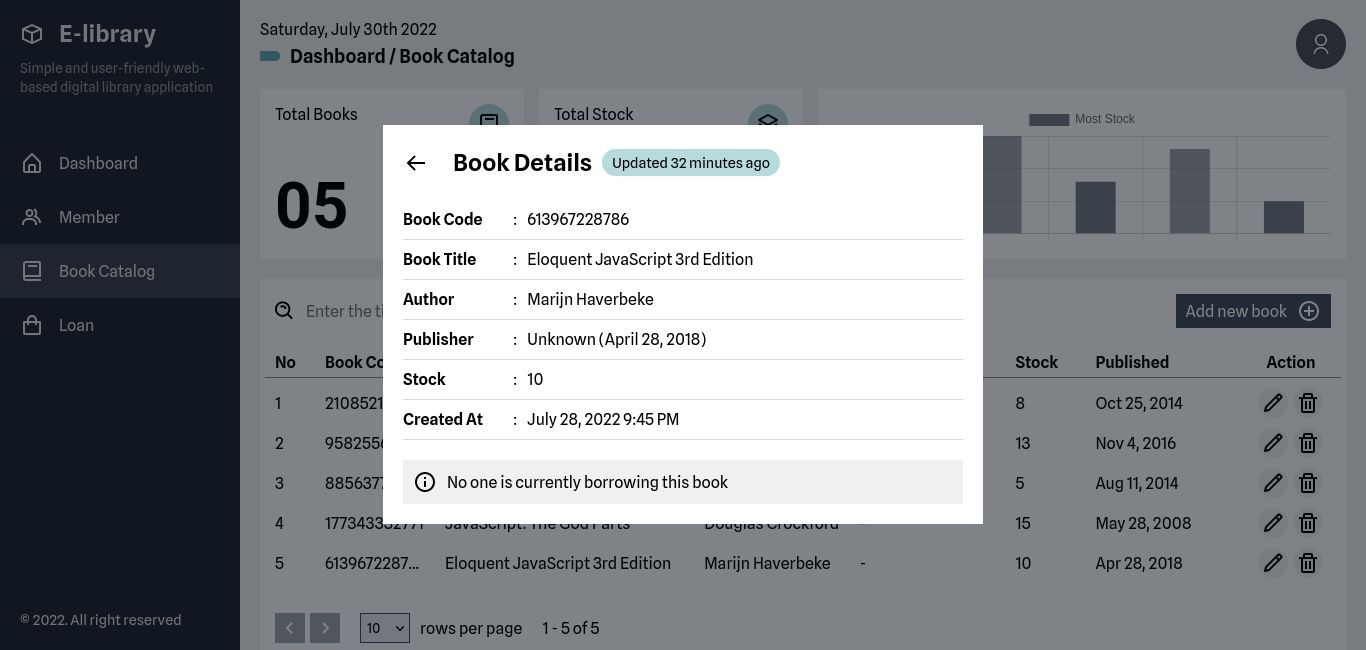Click the Add new book button
This screenshot has height=650, width=1366.
[x=1252, y=311]
